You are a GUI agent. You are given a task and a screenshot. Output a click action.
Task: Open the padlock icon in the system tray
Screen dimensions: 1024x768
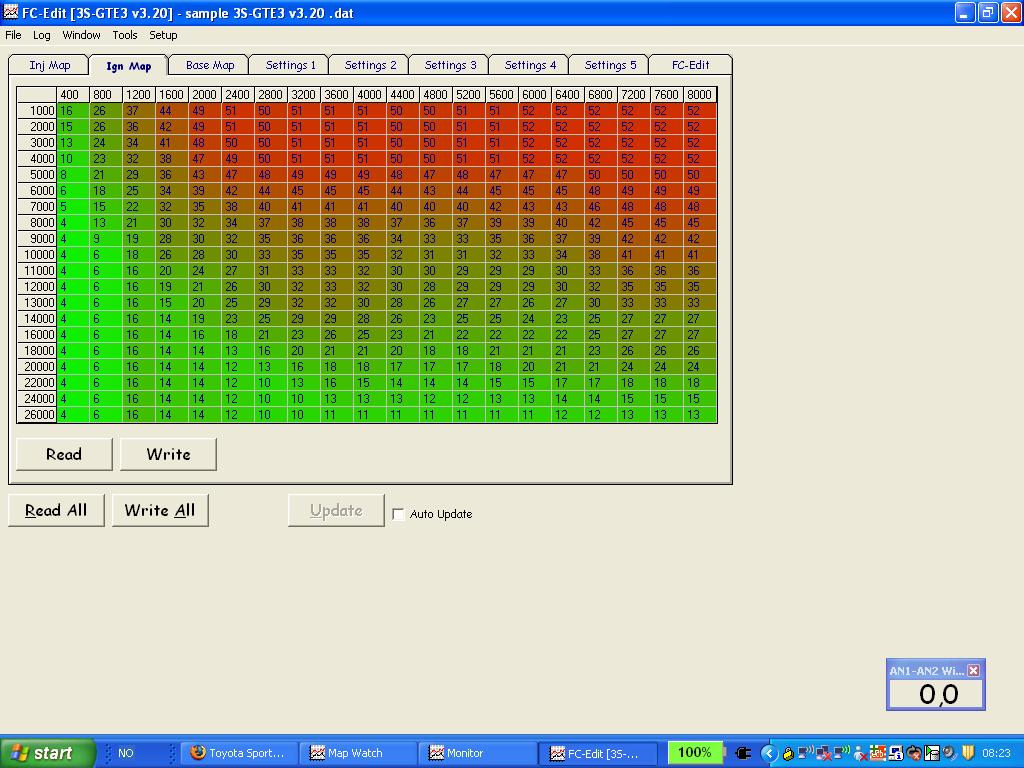788,753
